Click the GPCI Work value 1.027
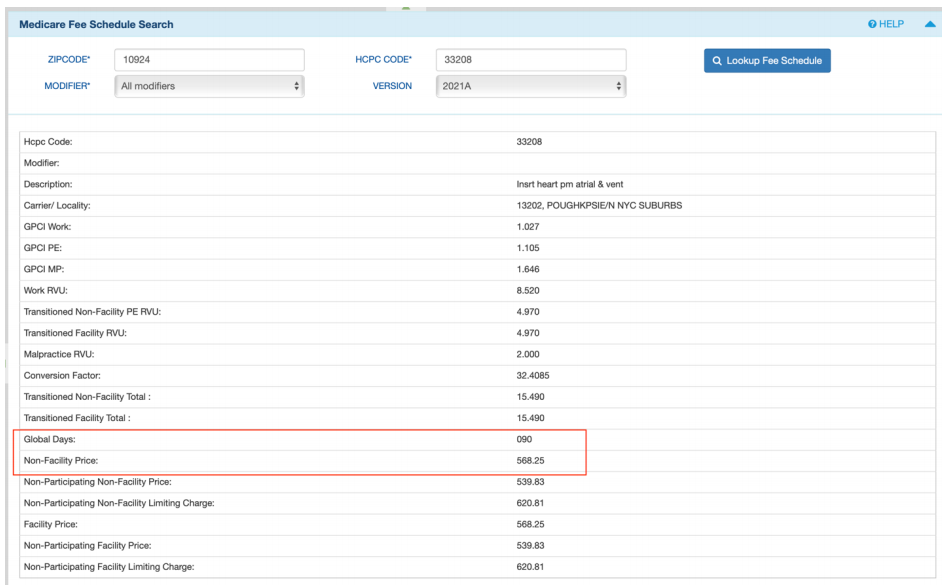Screen dimensions: 950x585 527,227
